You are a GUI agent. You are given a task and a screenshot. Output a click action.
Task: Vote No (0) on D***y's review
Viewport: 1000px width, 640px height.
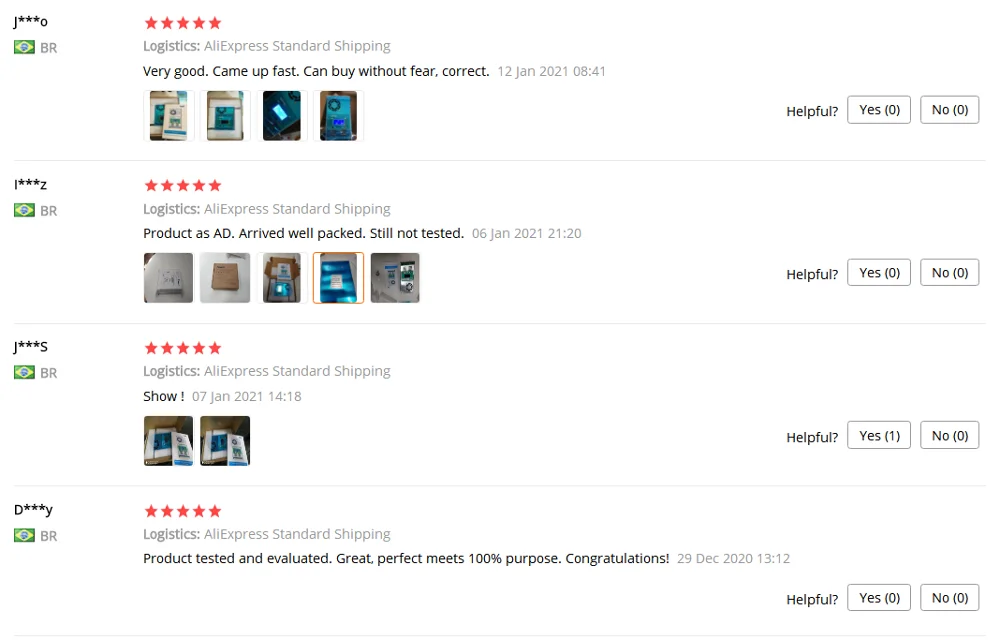click(950, 598)
